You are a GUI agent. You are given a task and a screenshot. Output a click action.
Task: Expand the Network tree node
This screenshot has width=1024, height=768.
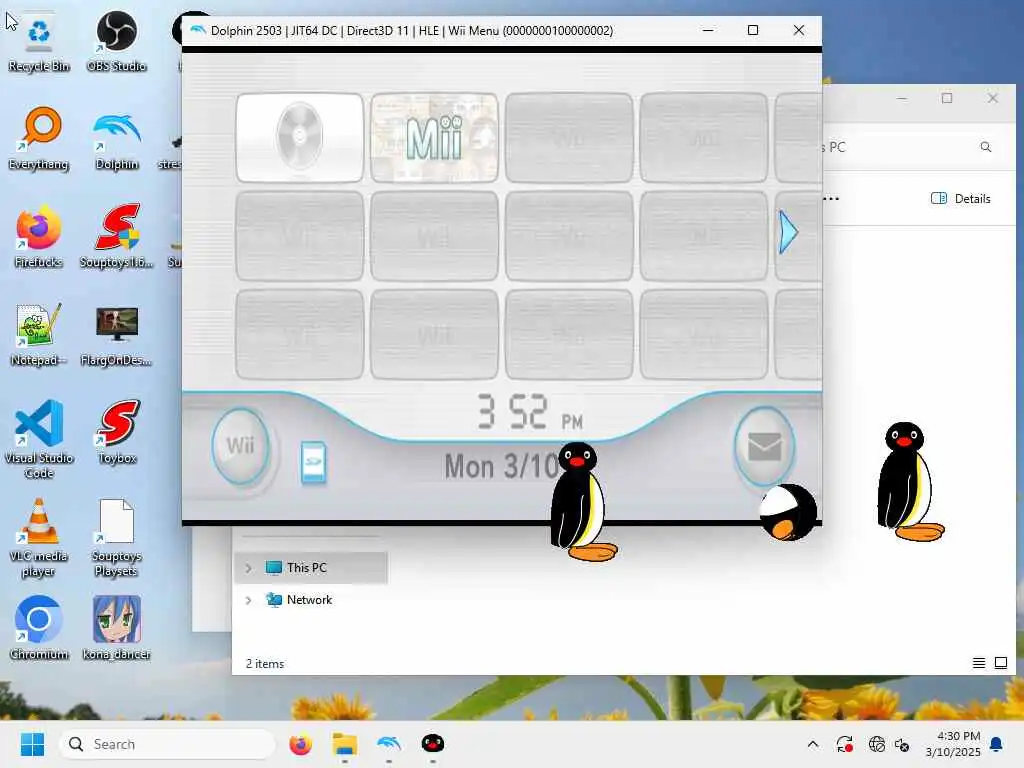point(248,600)
